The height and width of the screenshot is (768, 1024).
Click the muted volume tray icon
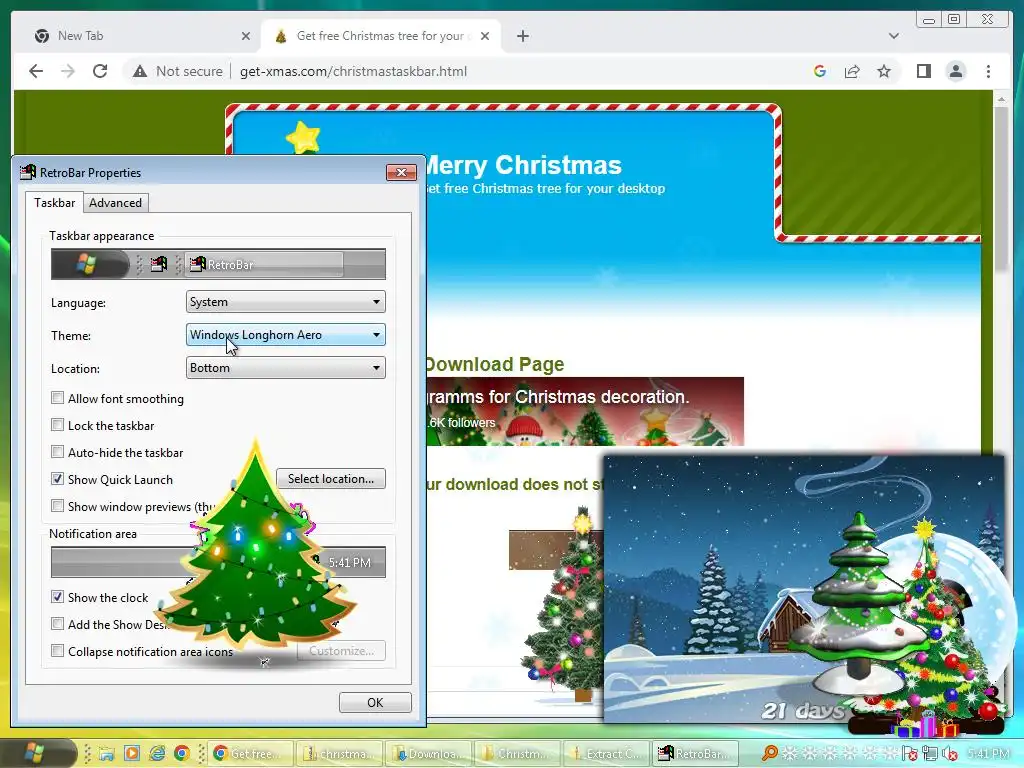tap(950, 754)
